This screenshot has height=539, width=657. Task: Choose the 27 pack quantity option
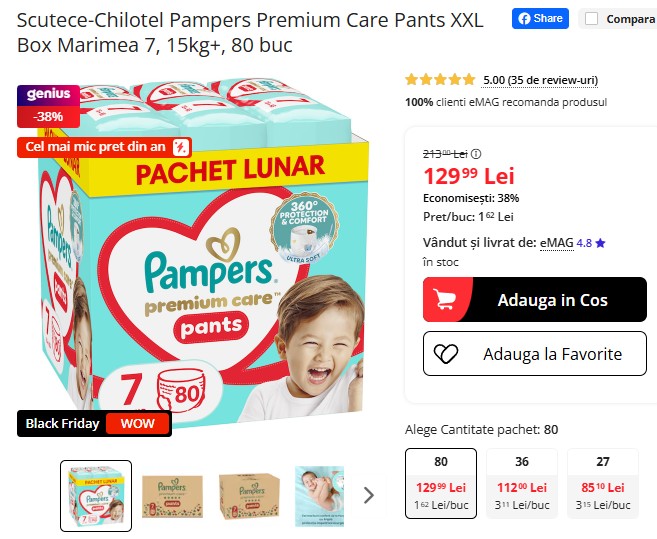coord(603,483)
